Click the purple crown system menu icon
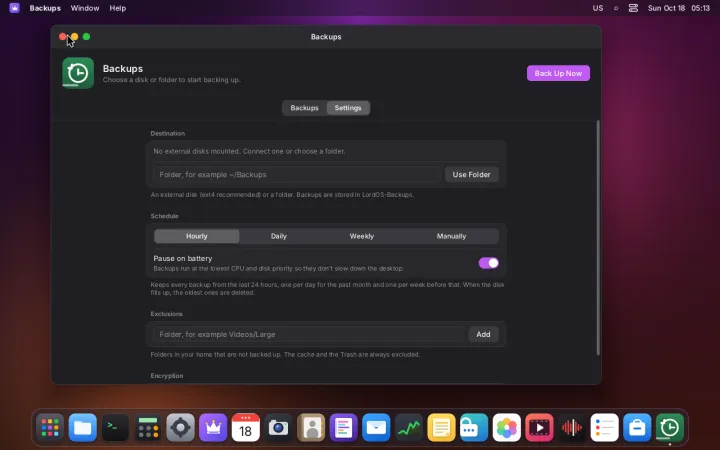Image resolution: width=720 pixels, height=450 pixels. (x=14, y=8)
